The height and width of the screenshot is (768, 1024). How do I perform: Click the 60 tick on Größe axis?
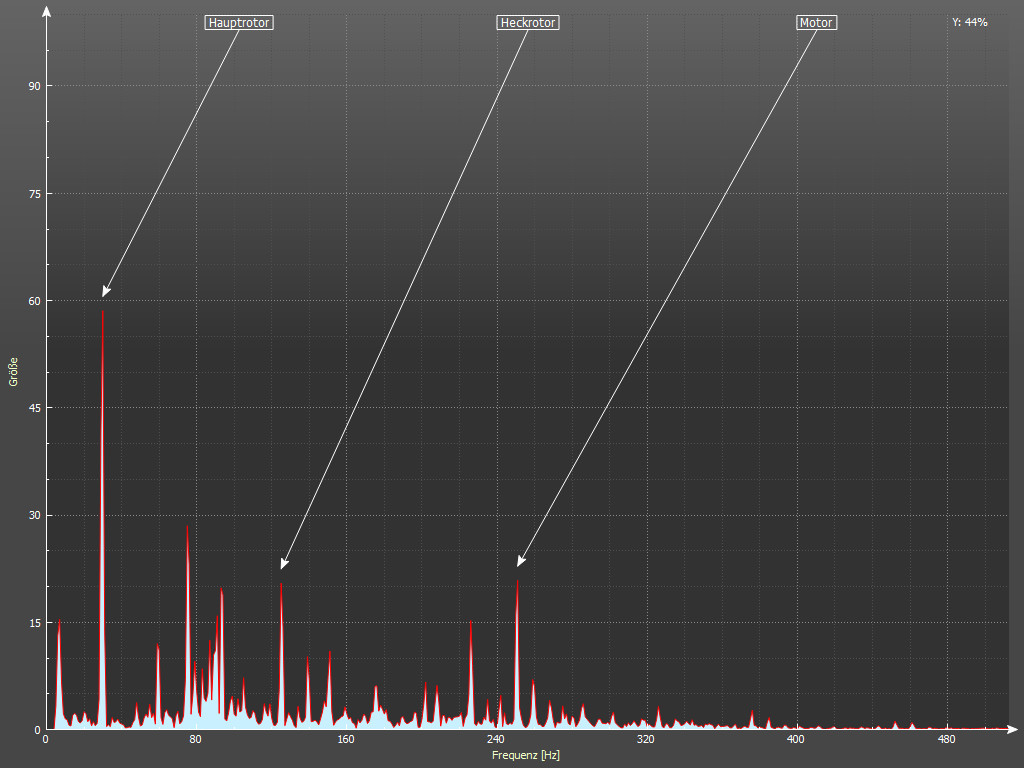tap(34, 301)
